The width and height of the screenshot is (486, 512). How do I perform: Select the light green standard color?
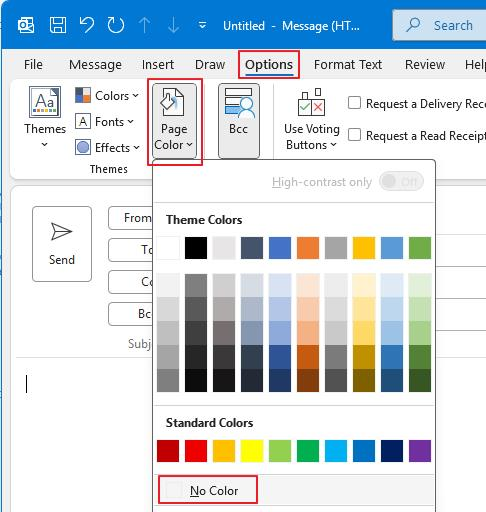[280, 451]
